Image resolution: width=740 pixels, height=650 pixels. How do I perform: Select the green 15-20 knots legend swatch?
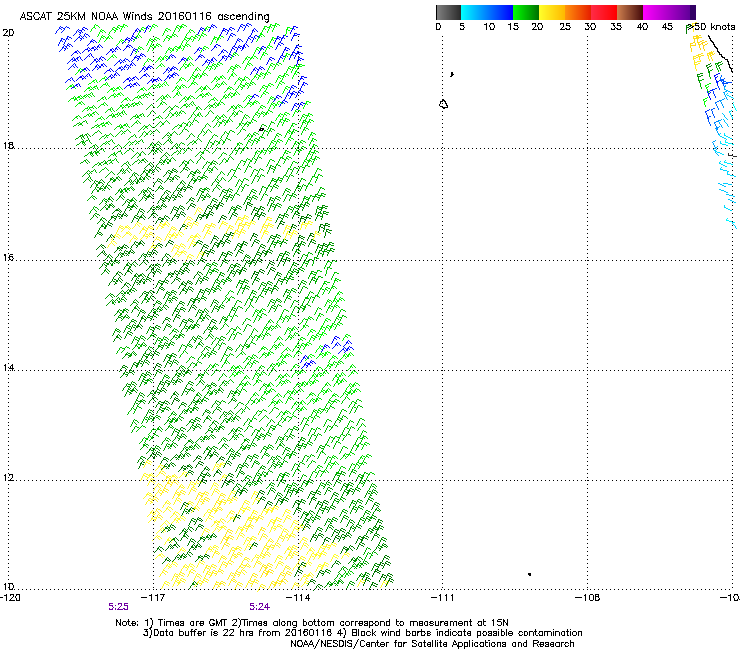pos(526,12)
